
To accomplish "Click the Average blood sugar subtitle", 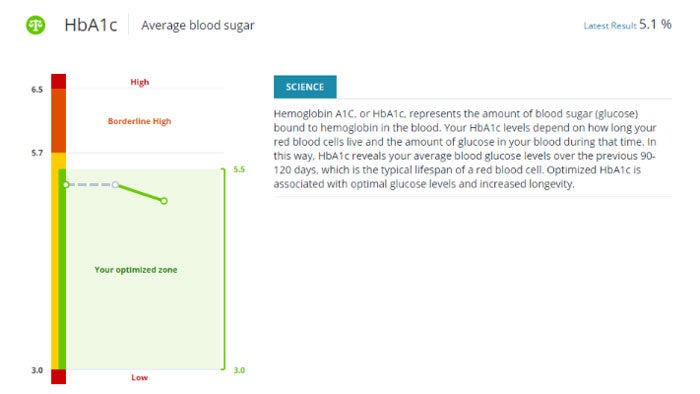I will click(198, 25).
